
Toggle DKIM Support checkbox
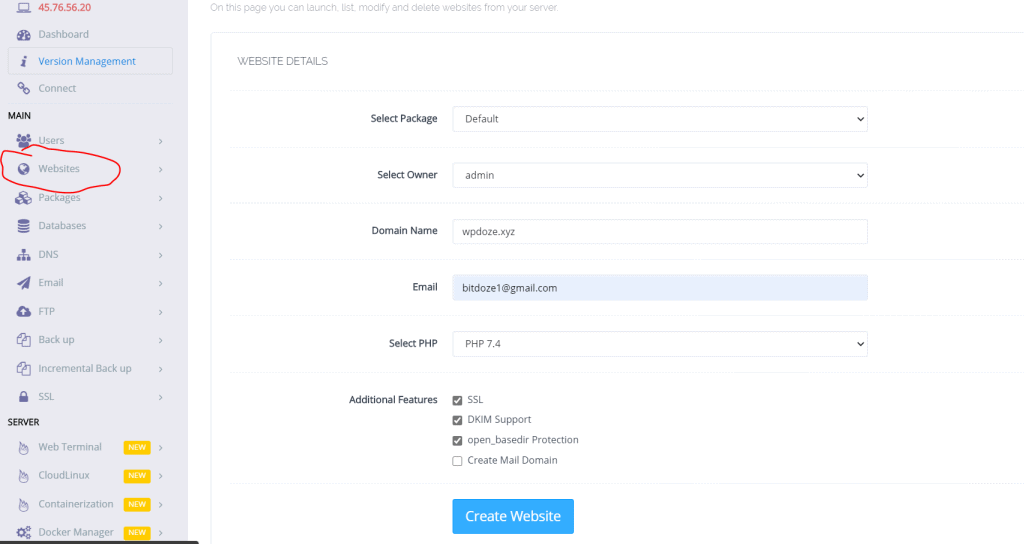point(457,420)
